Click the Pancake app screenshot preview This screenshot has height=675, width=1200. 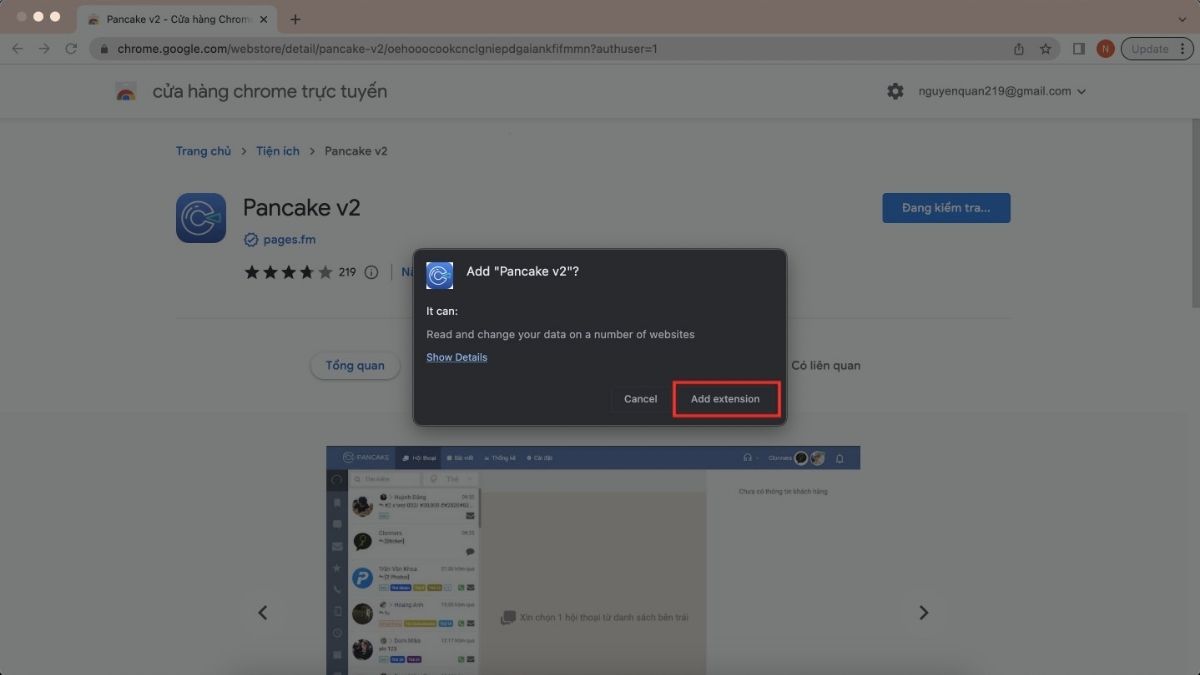[x=593, y=560]
